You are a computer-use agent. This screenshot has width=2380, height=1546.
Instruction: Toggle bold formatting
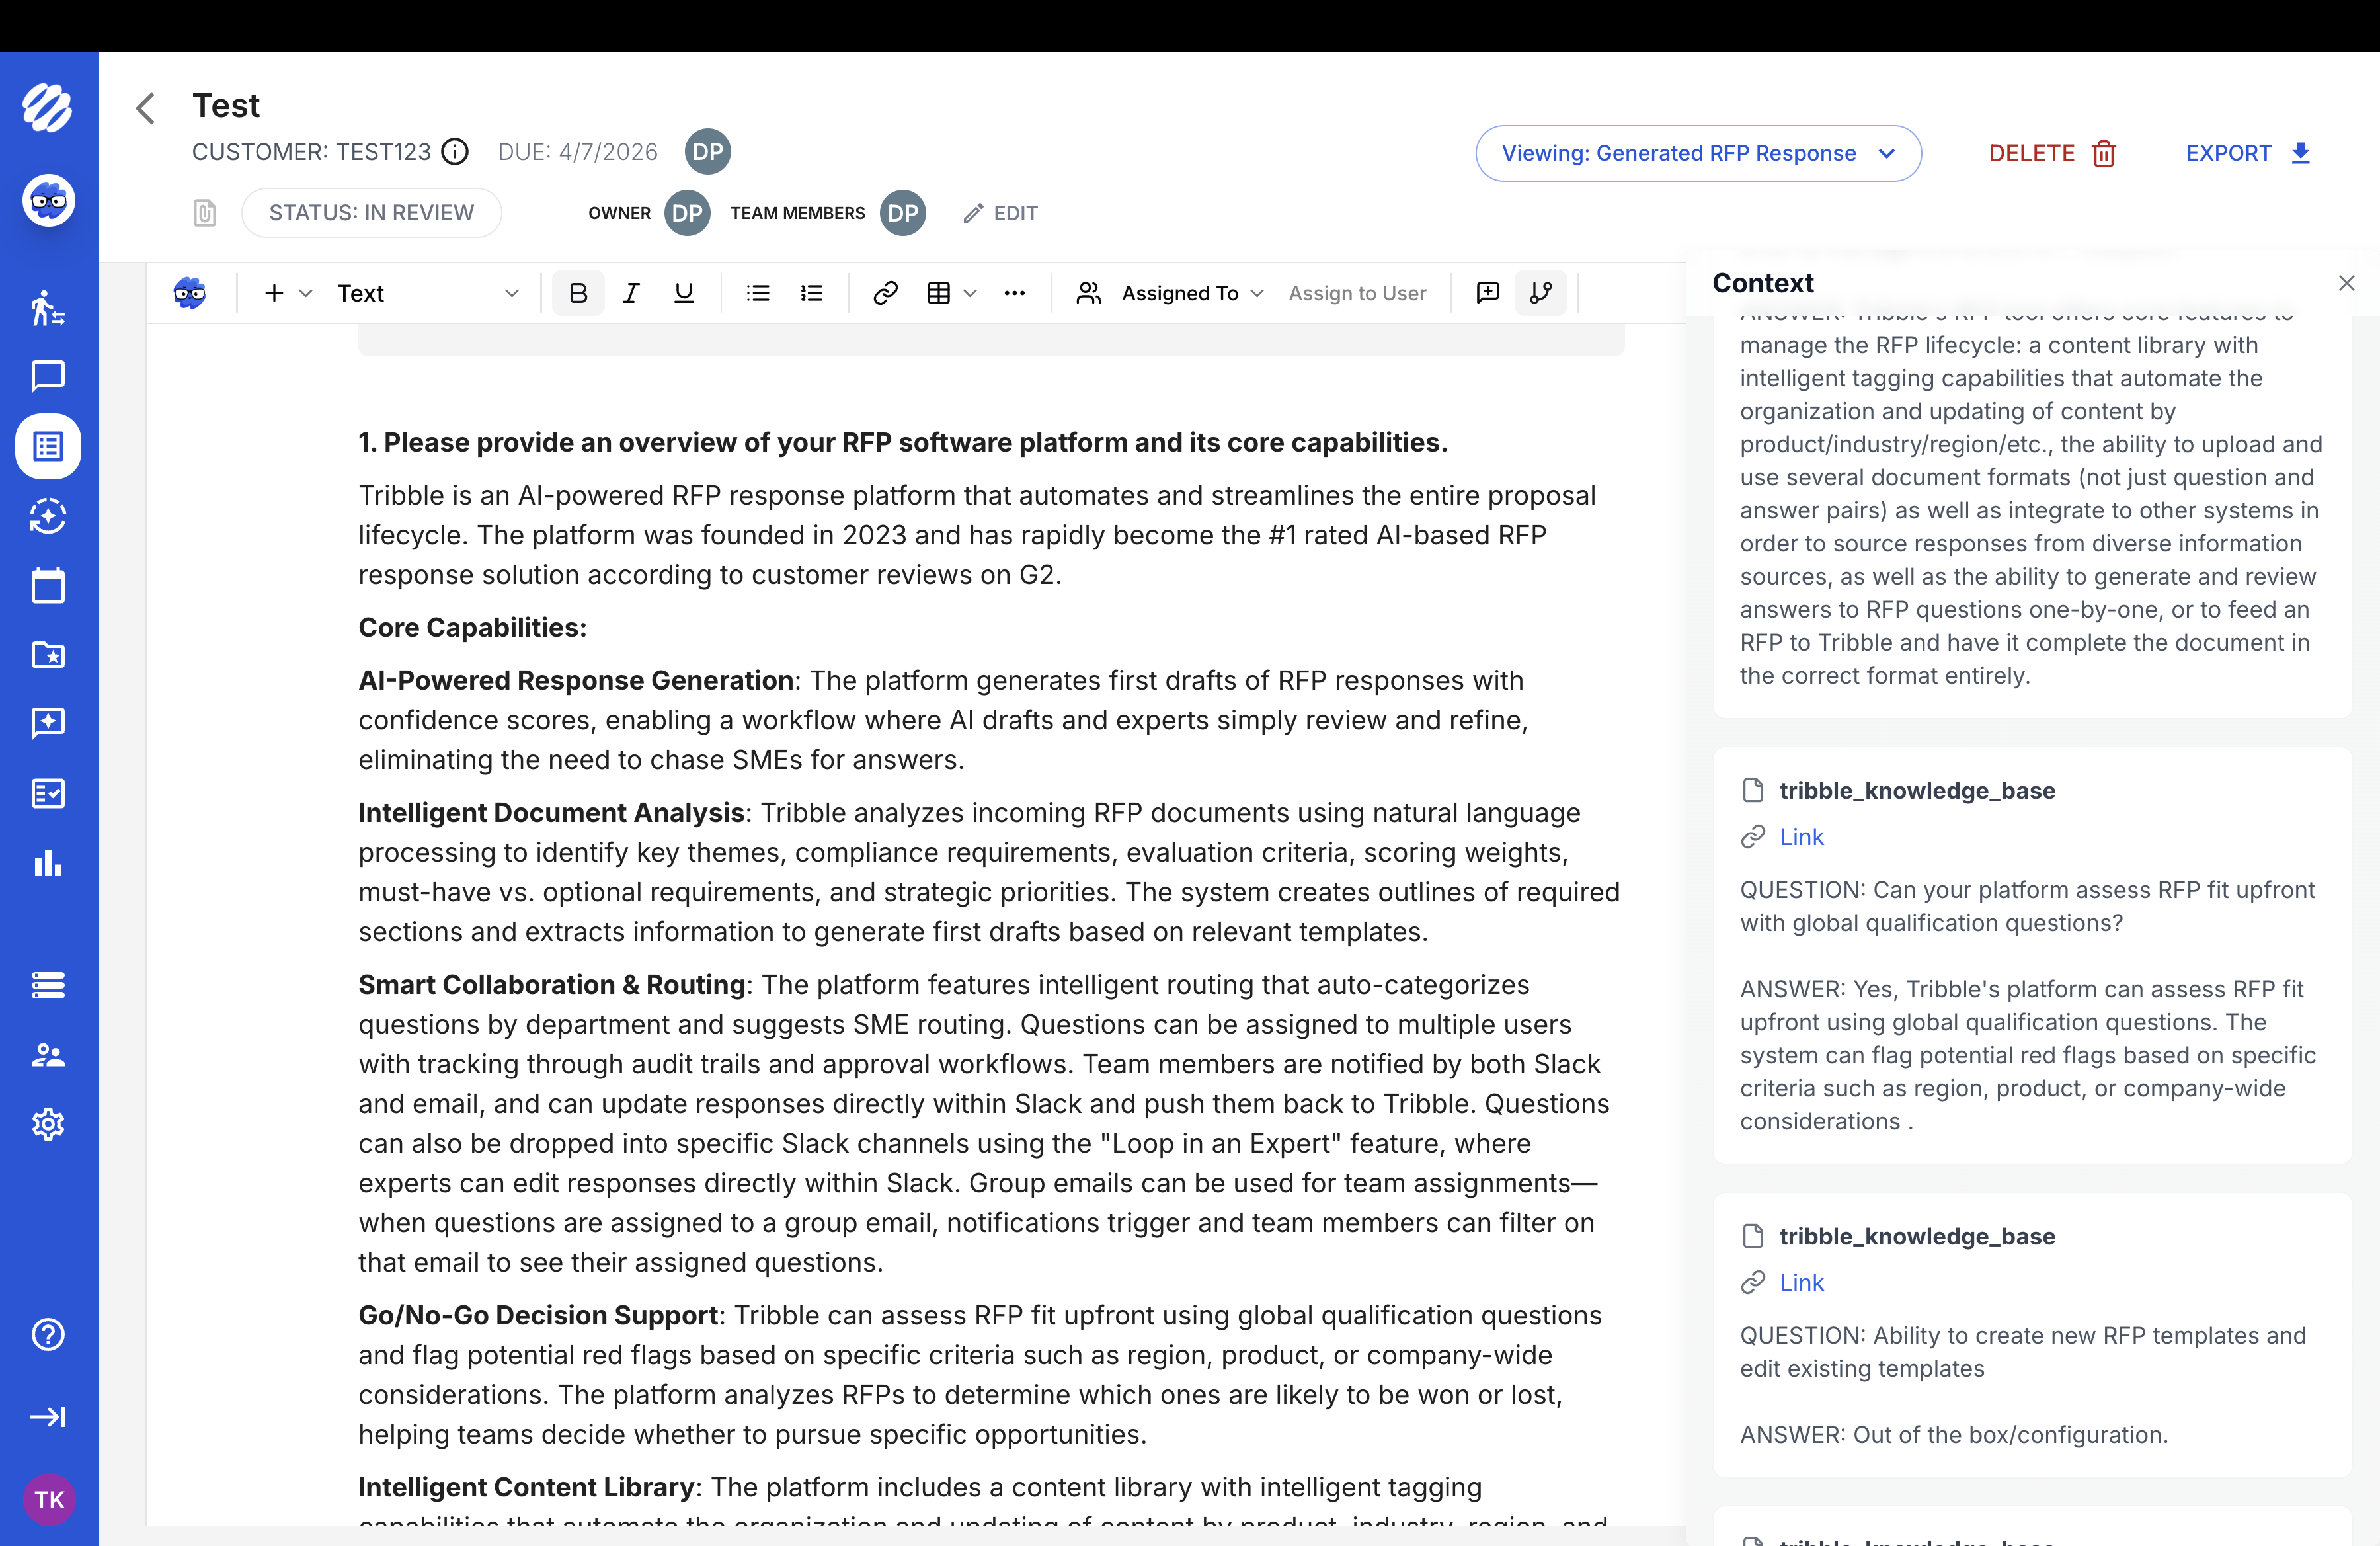tap(578, 293)
